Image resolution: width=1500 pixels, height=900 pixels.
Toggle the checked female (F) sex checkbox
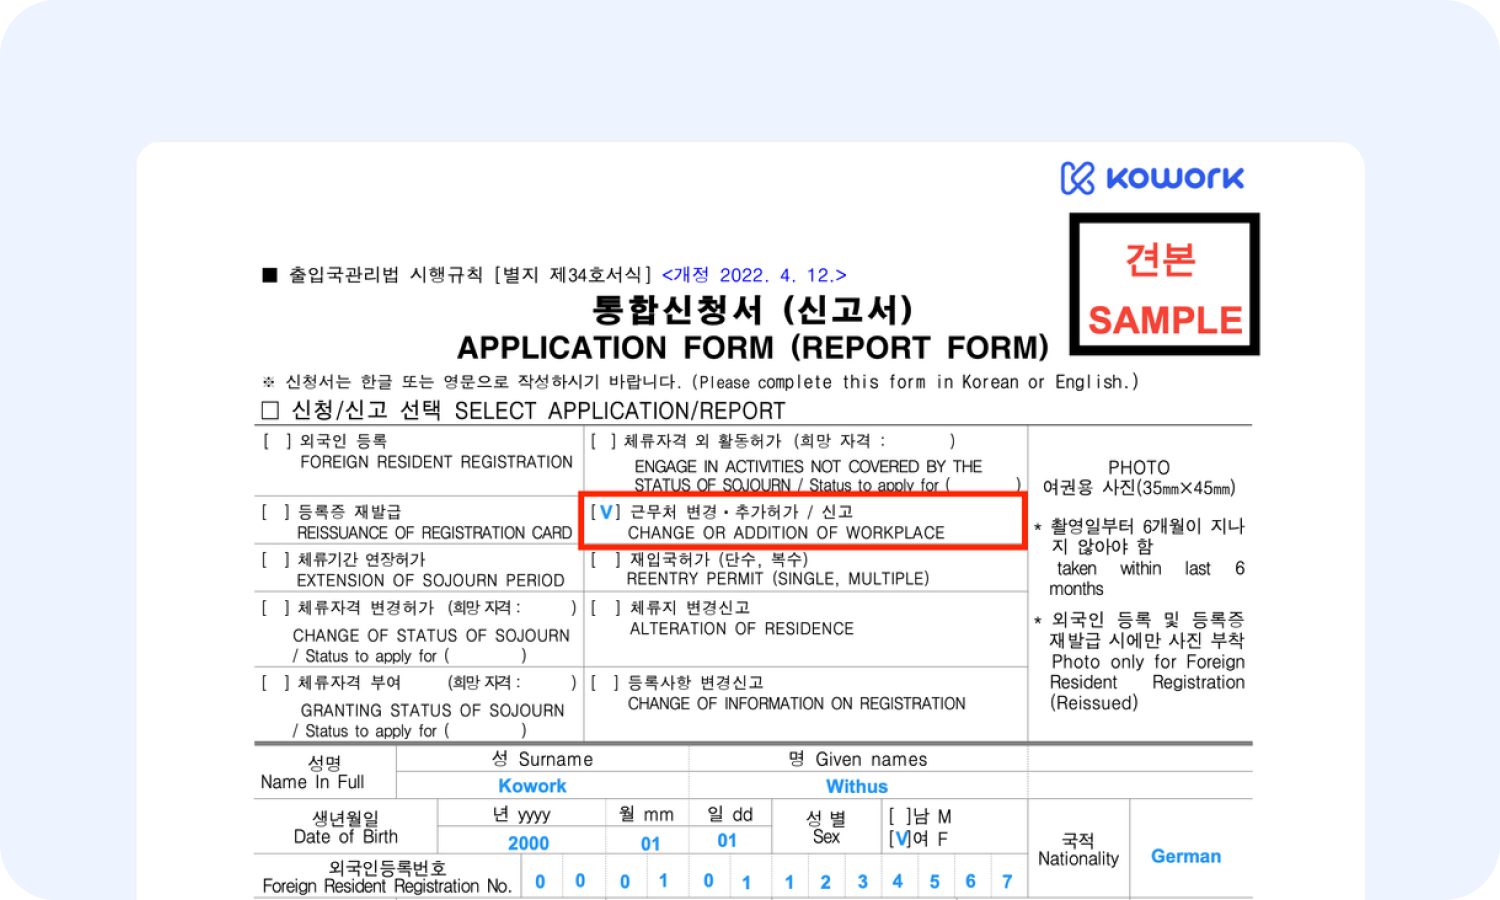coord(901,839)
